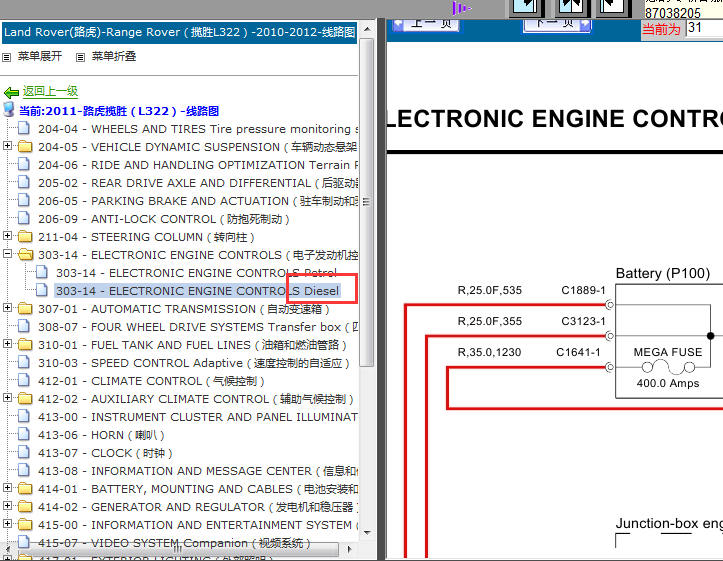Collapse the 303-14 ELECTRONIC ENGINE CONTROLS folder
Viewport: 723px width, 561px height.
7,254
